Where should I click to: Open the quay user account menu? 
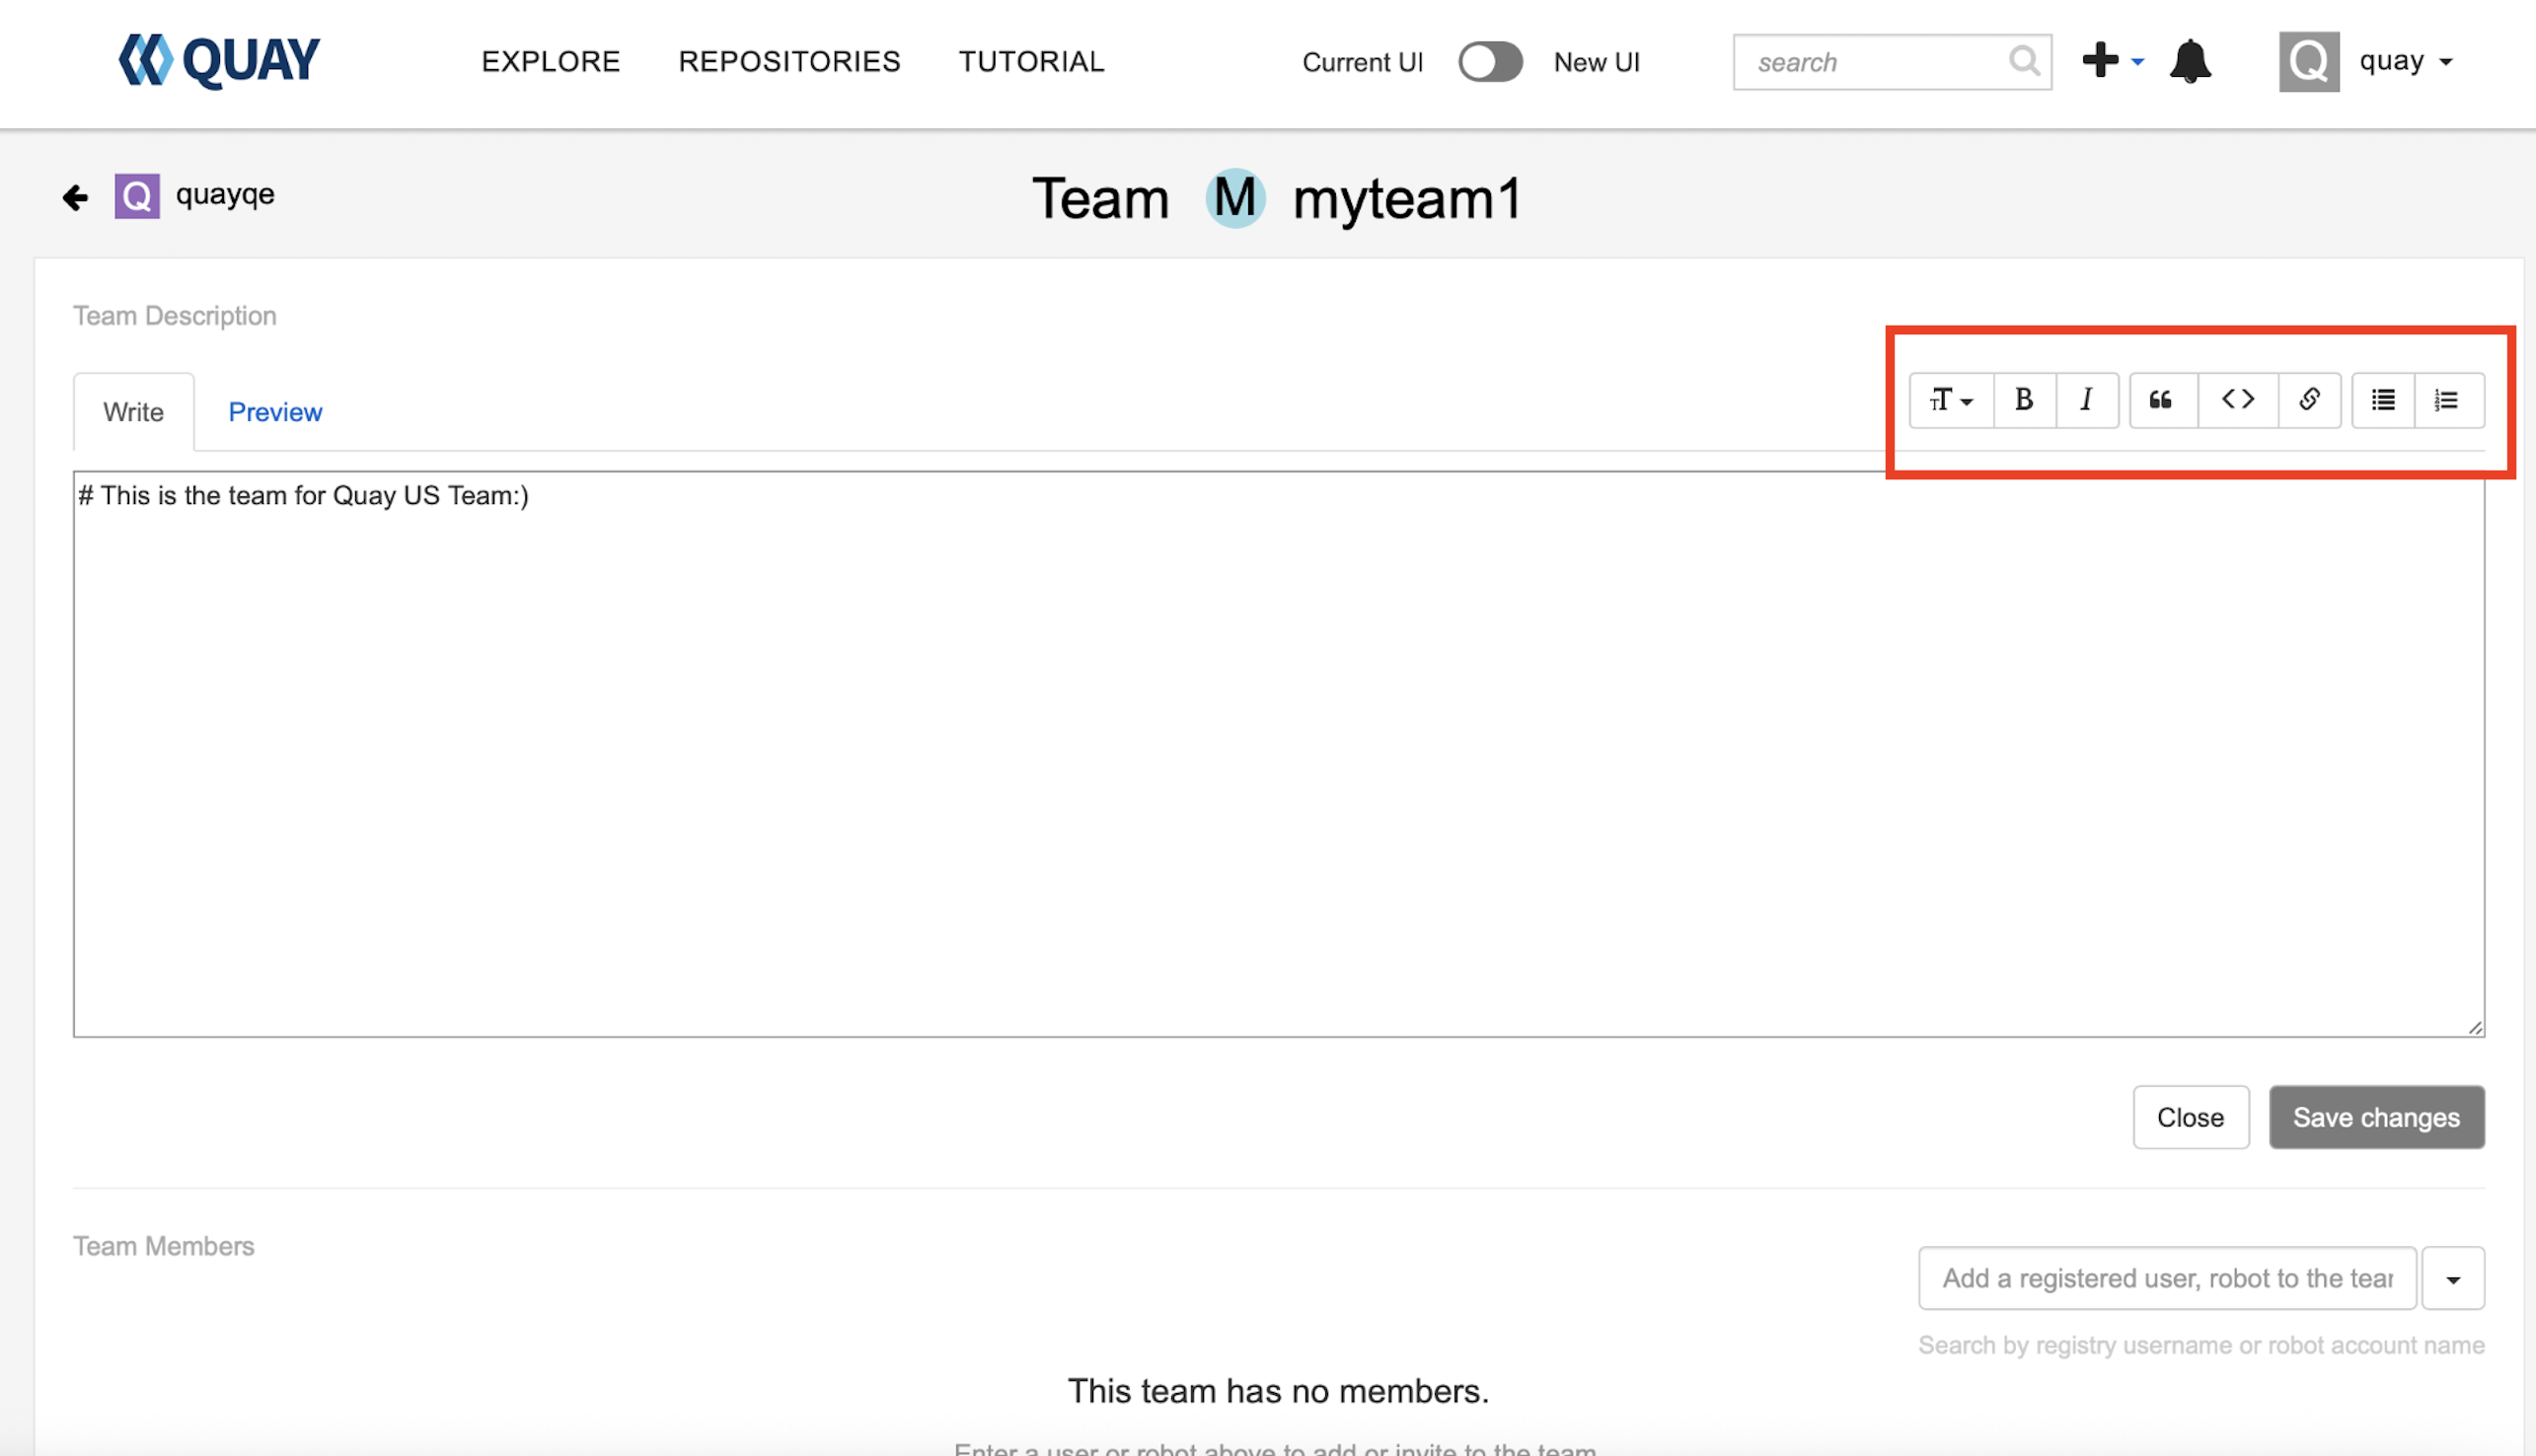point(2368,62)
